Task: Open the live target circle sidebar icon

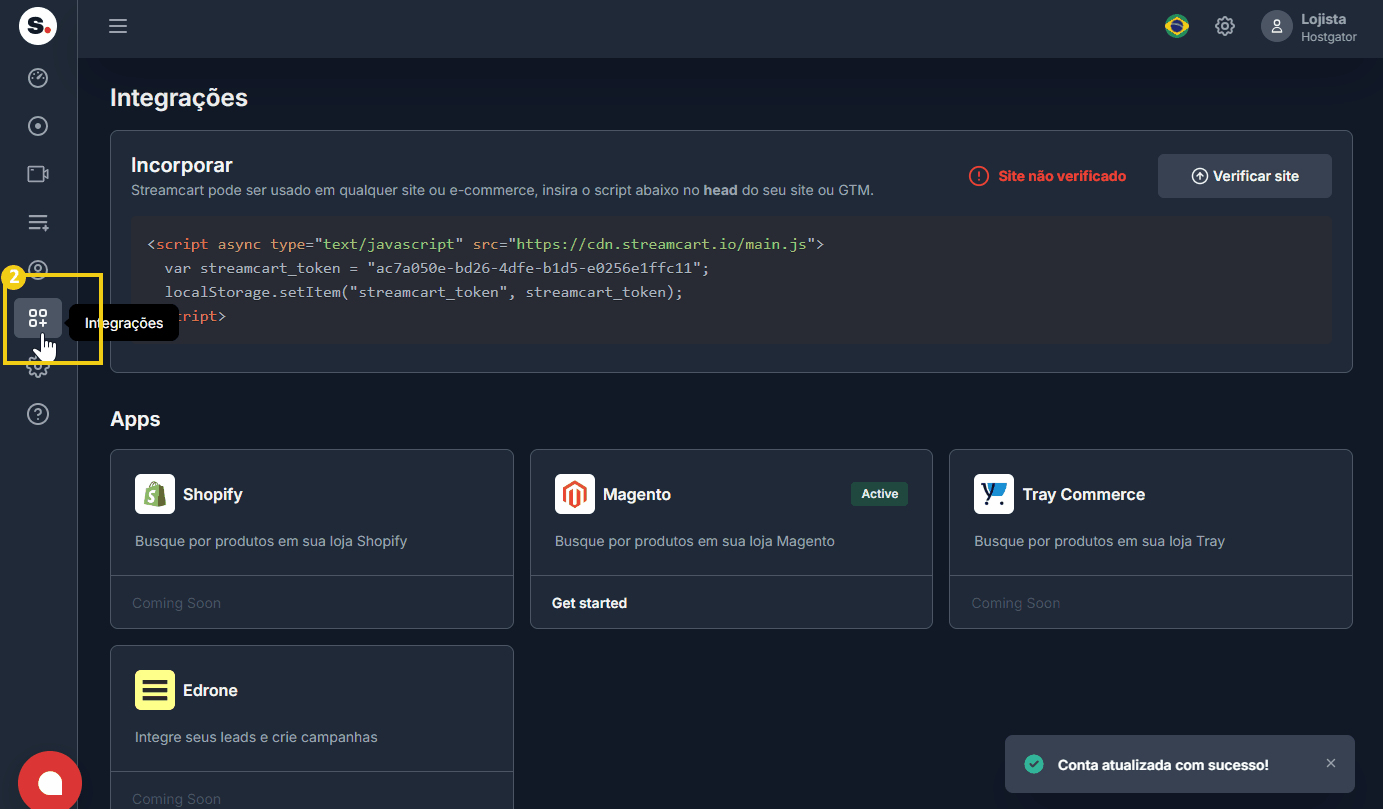Action: point(38,126)
